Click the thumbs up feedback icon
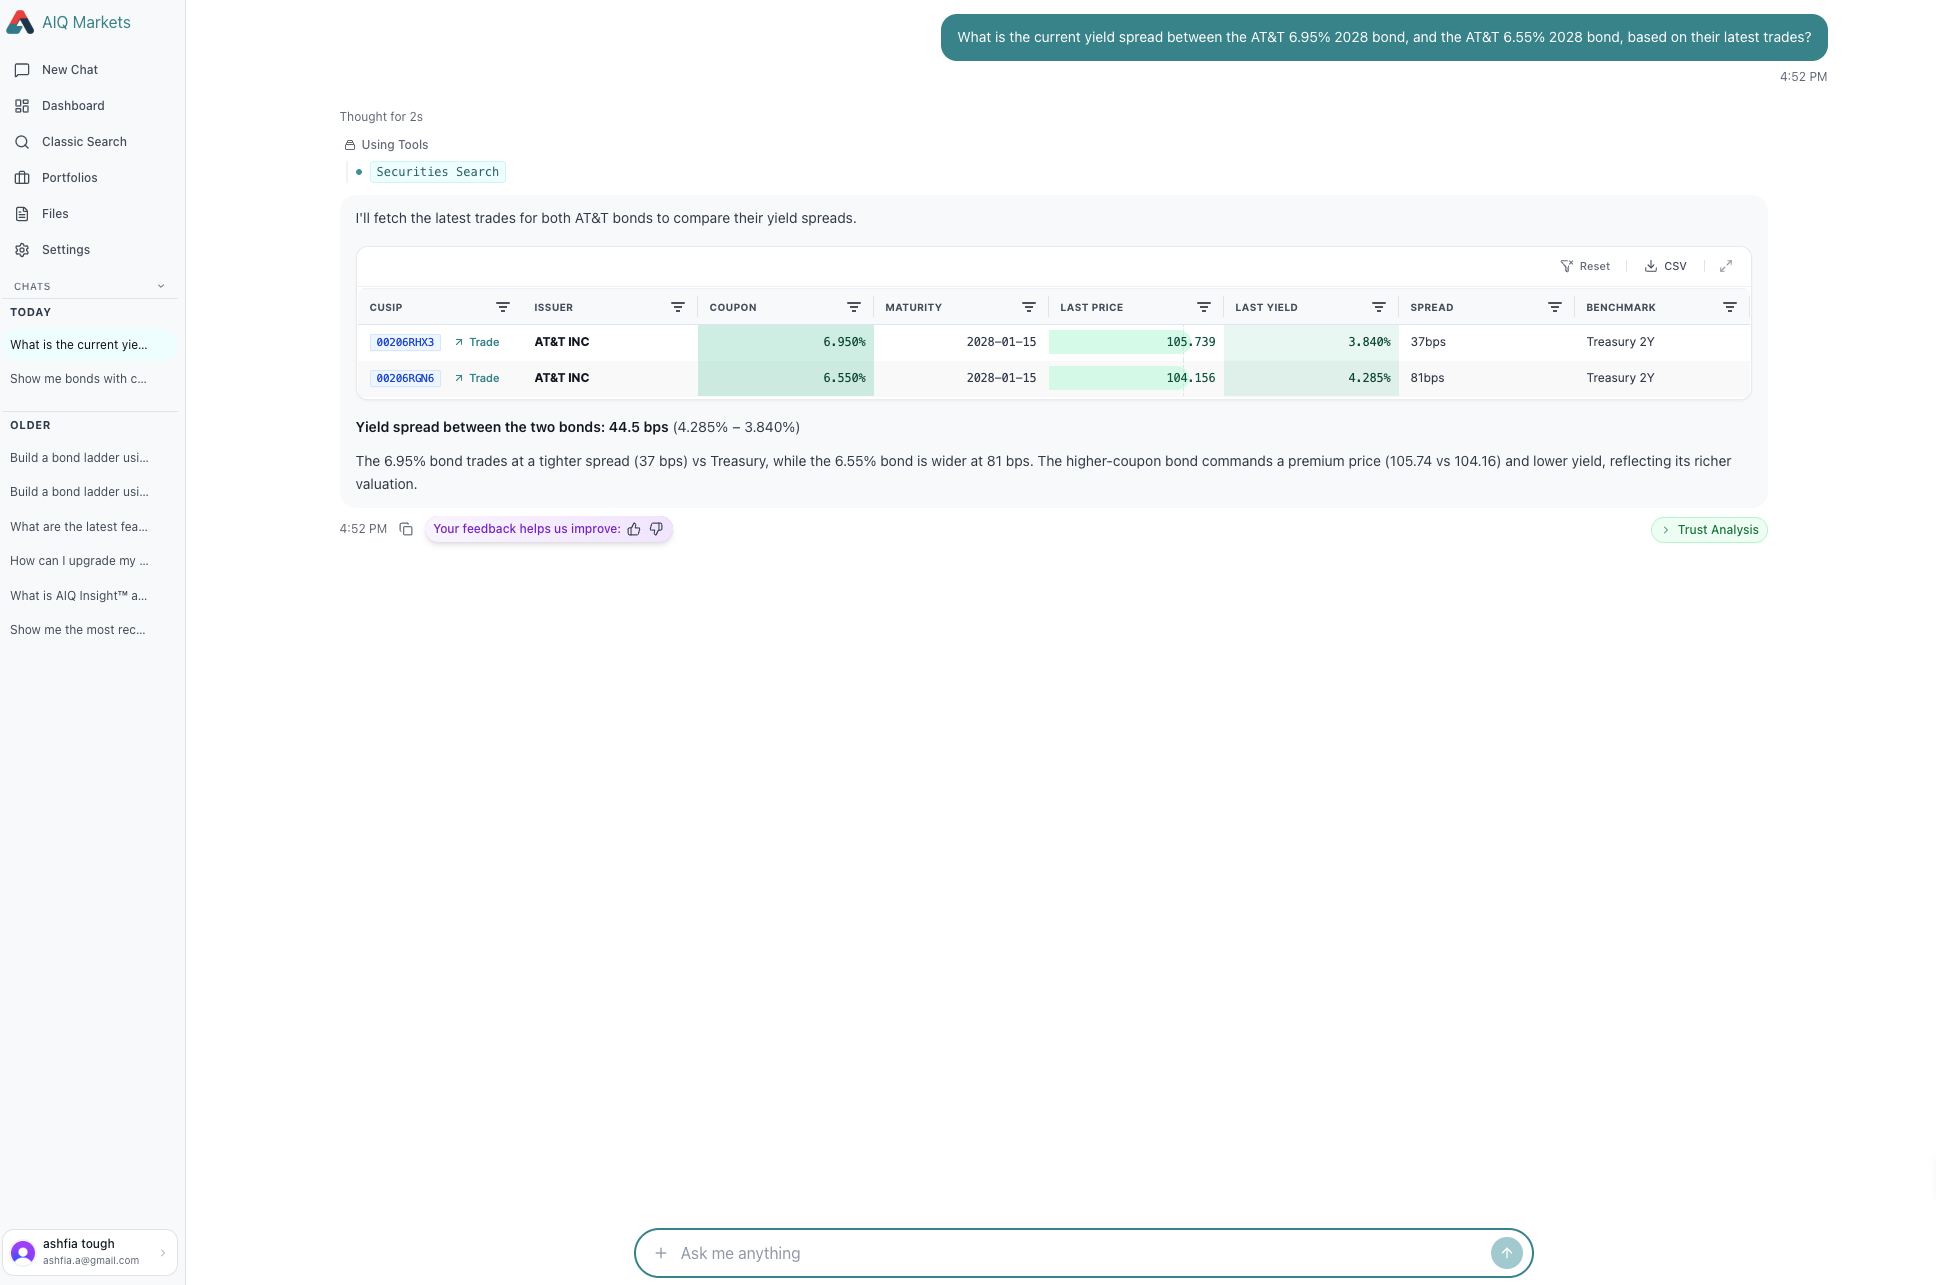The width and height of the screenshot is (1936, 1285). tap(634, 529)
